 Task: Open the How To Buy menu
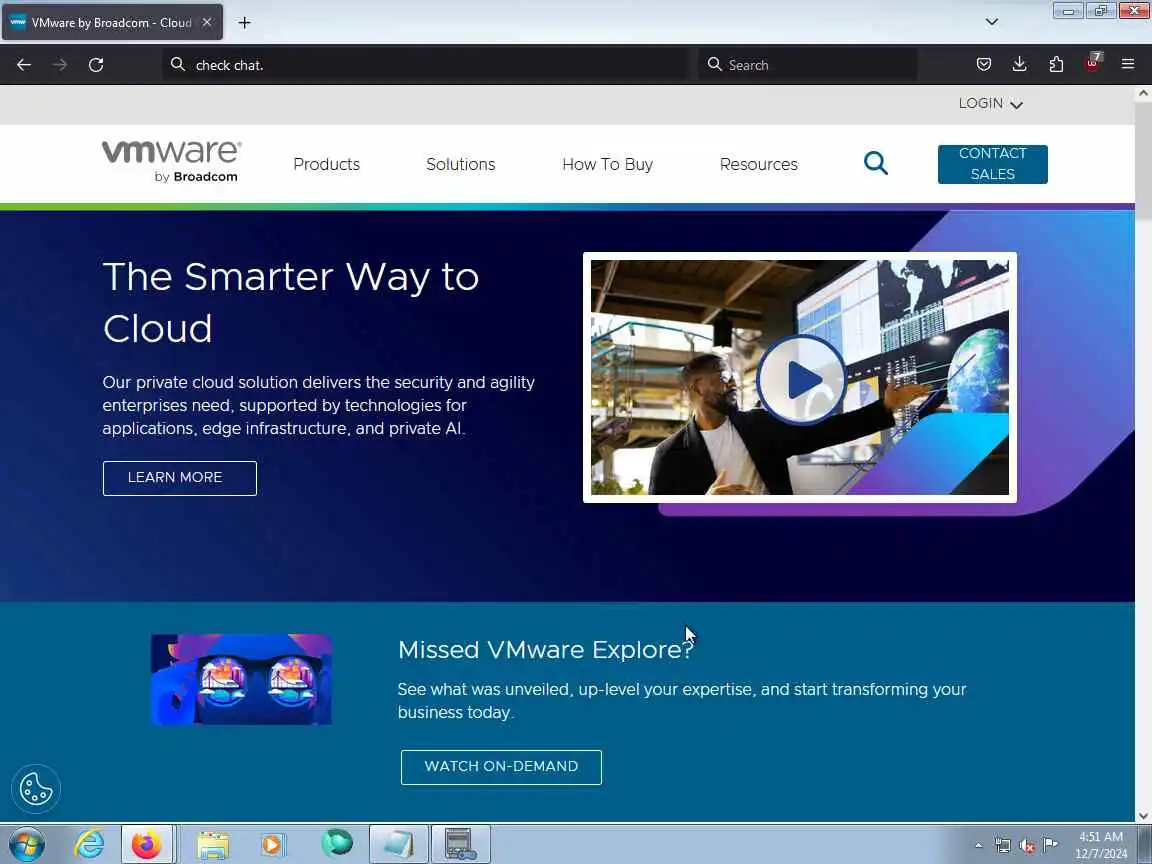tap(607, 165)
